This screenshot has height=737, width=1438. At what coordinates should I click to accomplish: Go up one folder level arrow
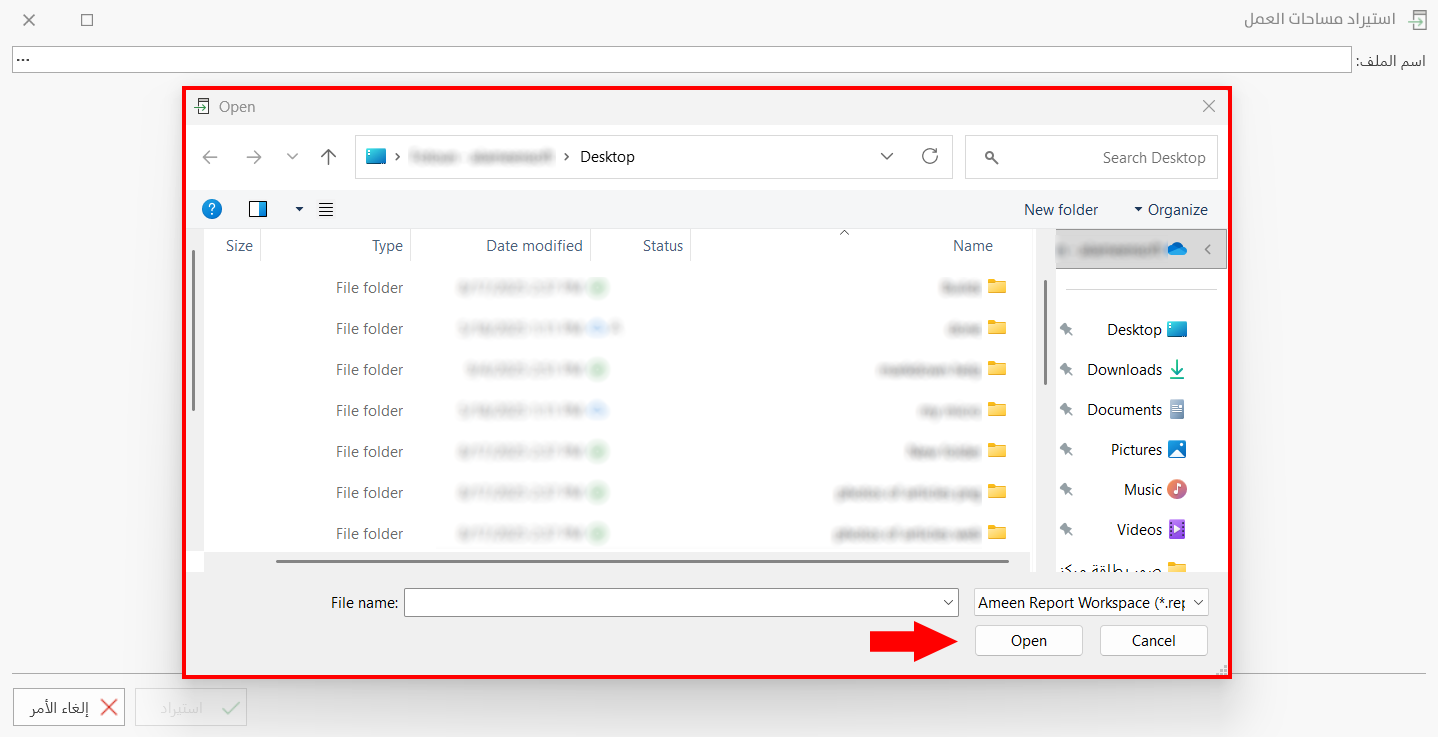coord(328,157)
